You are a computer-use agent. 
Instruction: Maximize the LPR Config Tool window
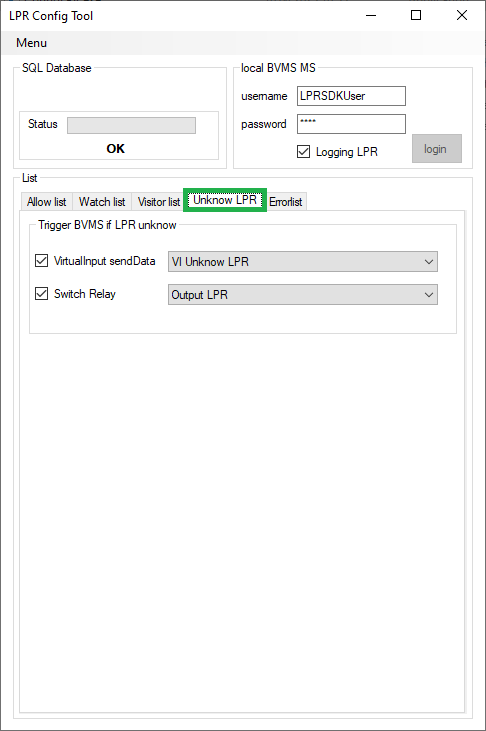(416, 15)
